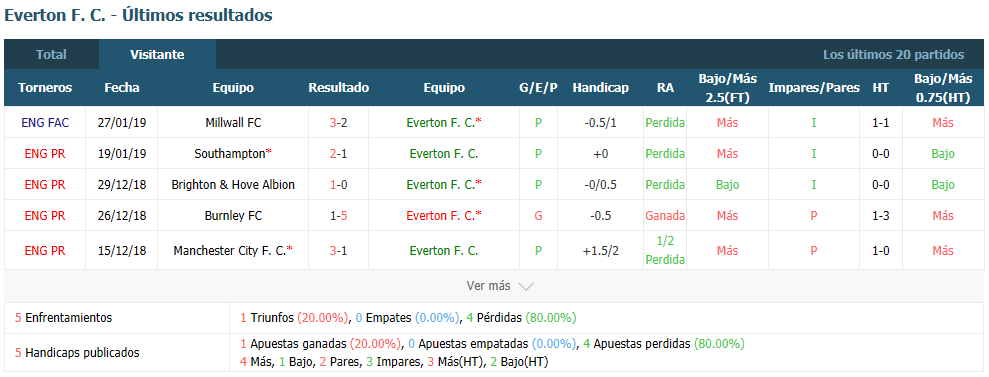Screen dimensions: 989x377
Task: Click the Ver más text
Action: point(488,286)
